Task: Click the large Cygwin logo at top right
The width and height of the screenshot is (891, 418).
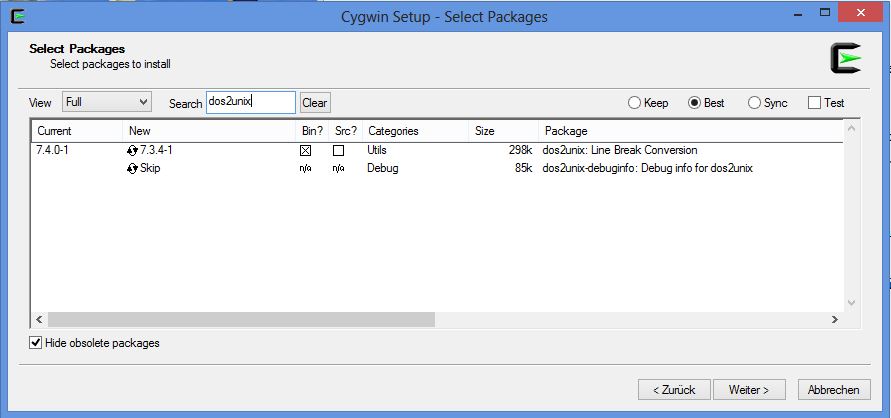Action: pos(846,58)
